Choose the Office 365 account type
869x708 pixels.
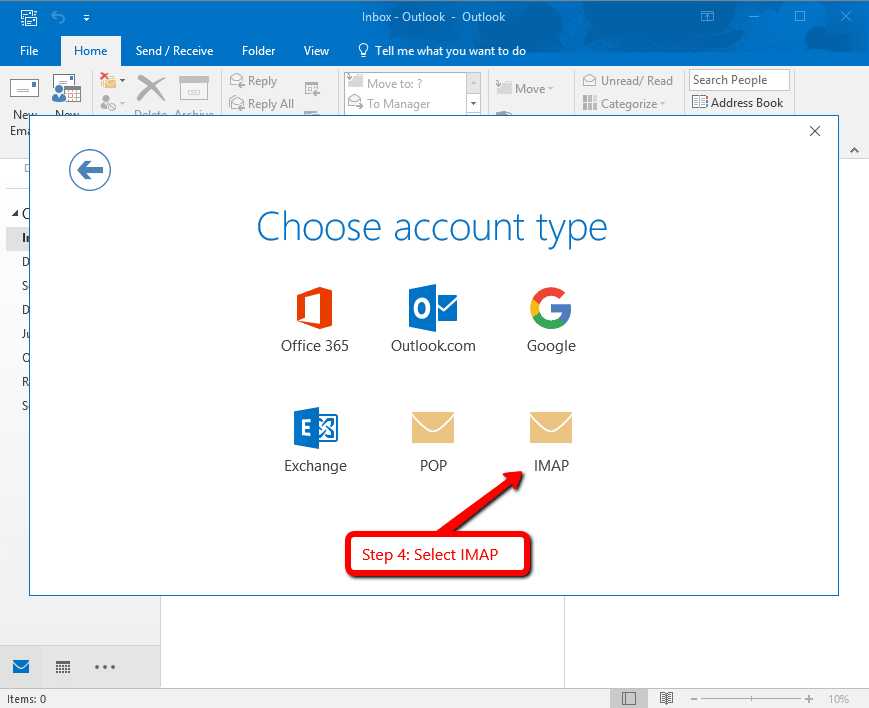[315, 320]
